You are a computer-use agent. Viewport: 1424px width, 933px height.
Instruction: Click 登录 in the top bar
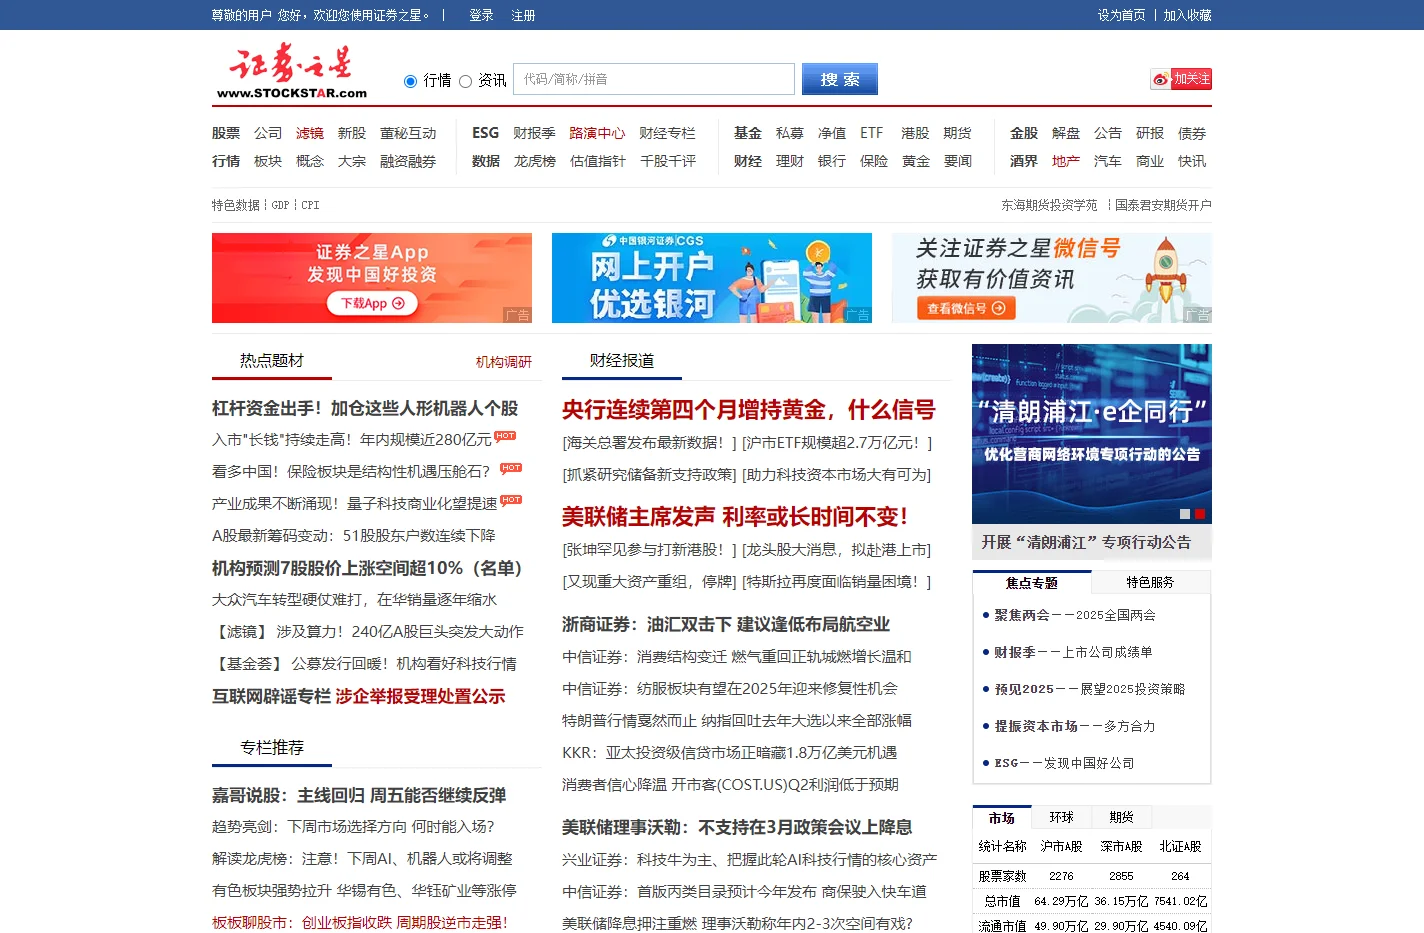point(481,15)
